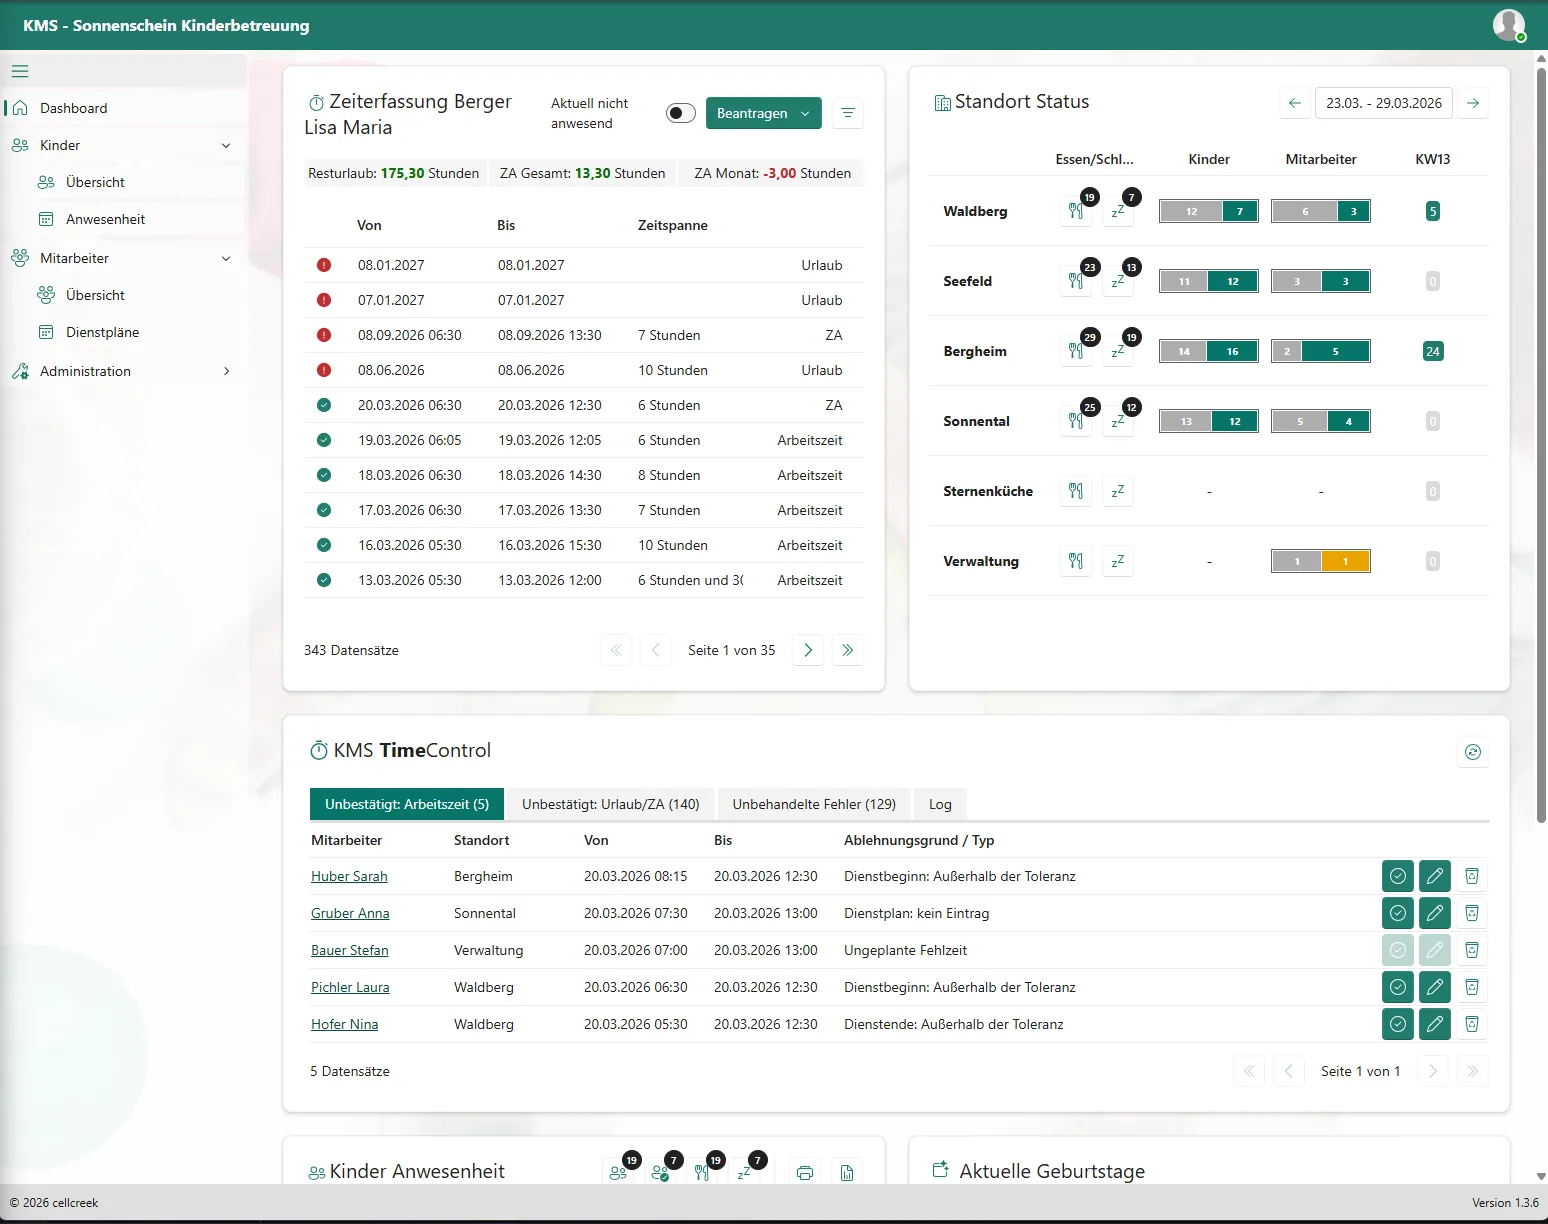The height and width of the screenshot is (1224, 1548).
Task: Click the Beantragen button
Action: coord(753,113)
